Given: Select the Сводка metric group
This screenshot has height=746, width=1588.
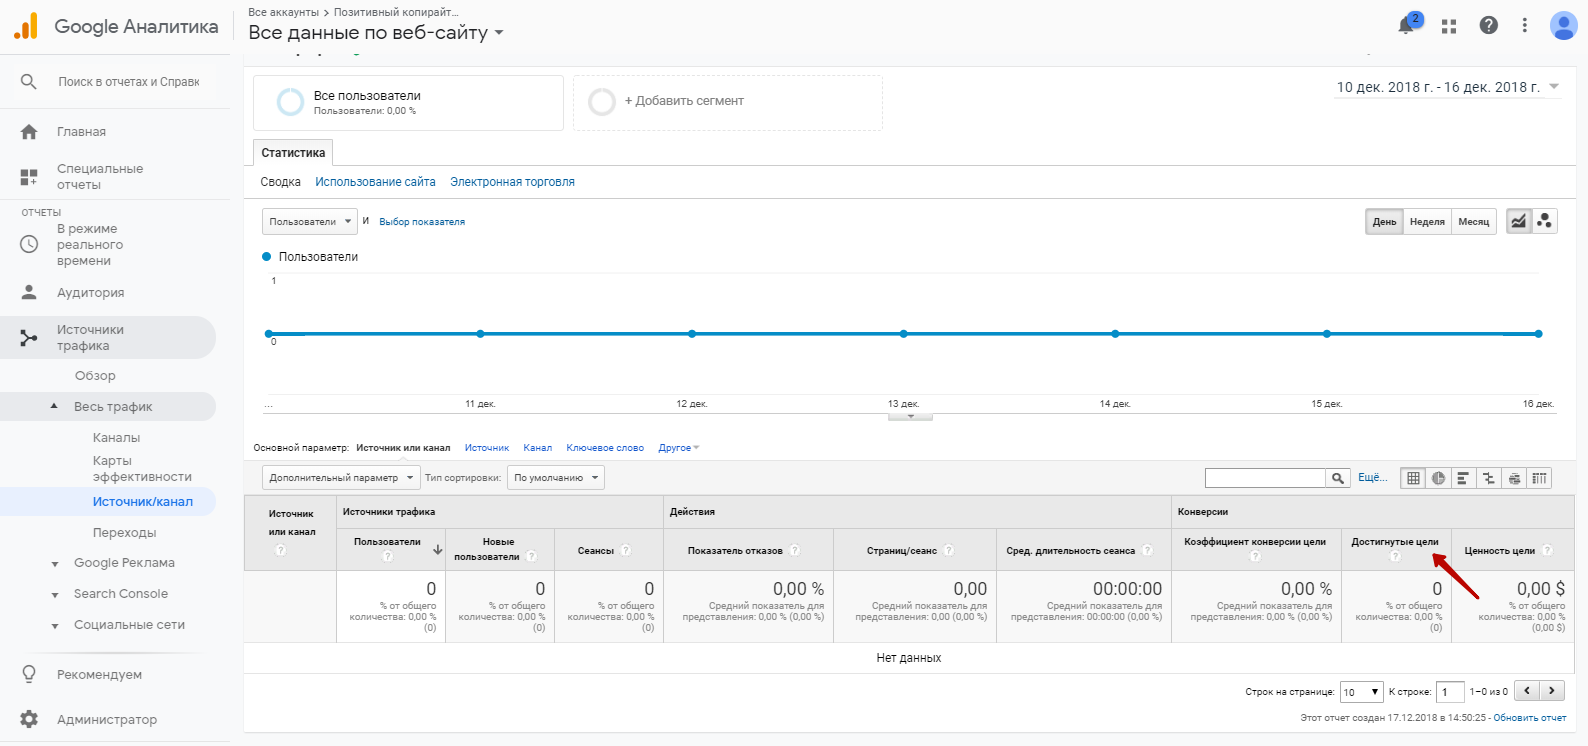Looking at the screenshot, I should point(280,182).
